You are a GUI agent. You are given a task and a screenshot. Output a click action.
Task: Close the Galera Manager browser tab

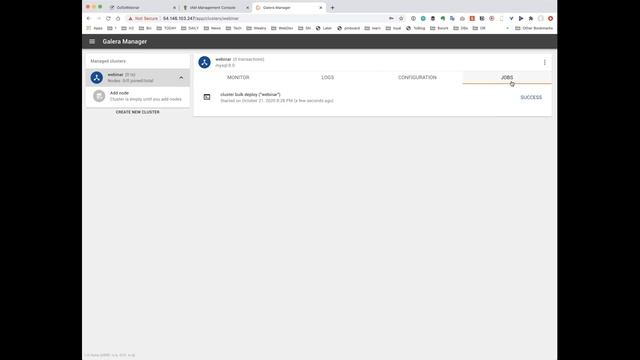[x=321, y=8]
